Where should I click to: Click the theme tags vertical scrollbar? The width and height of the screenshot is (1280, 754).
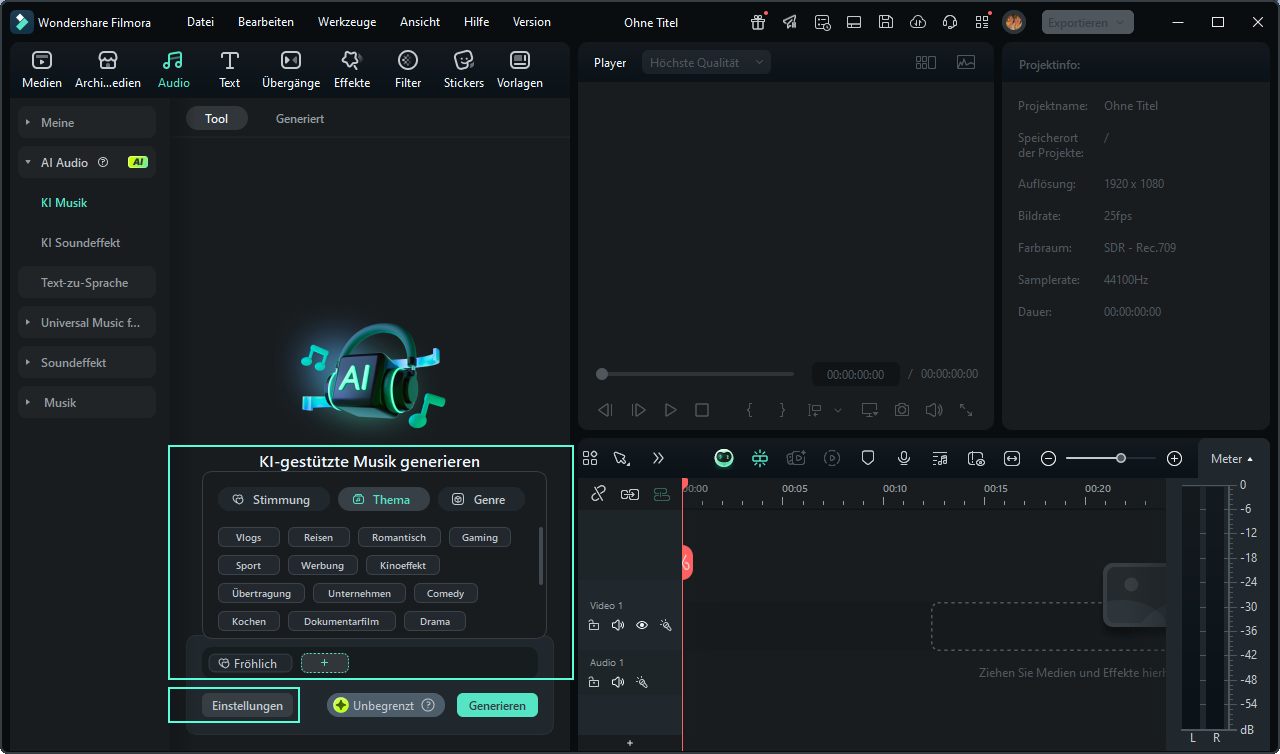pos(541,556)
